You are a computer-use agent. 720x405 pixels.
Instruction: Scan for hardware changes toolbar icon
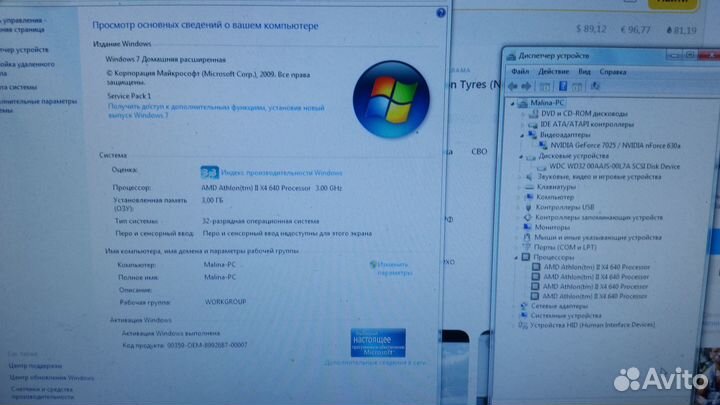[x=595, y=86]
